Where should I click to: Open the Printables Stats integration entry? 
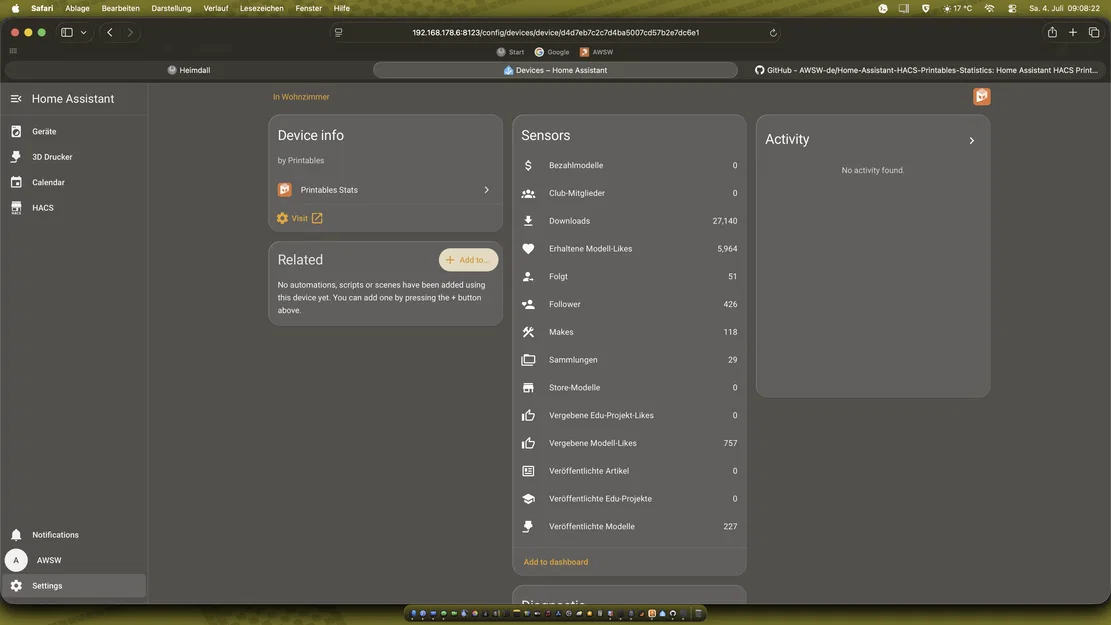pyautogui.click(x=385, y=190)
